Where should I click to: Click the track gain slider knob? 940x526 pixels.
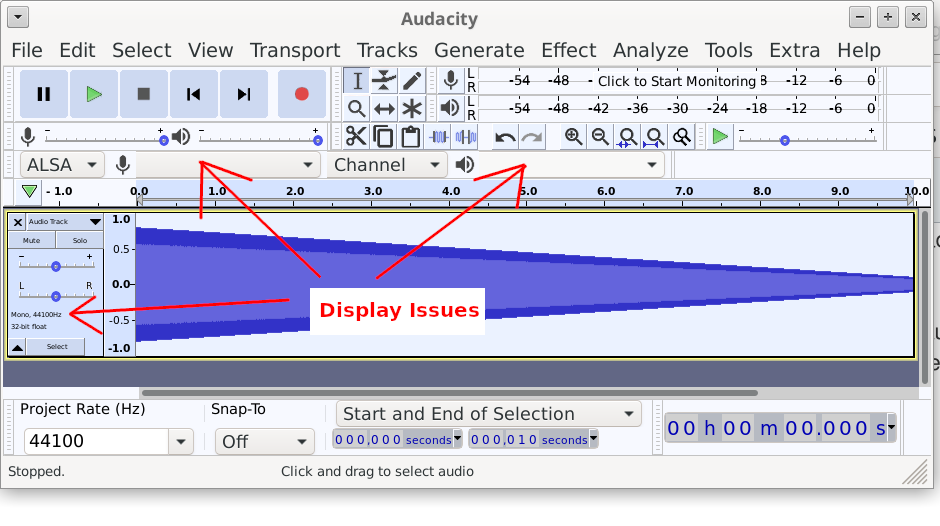(x=56, y=266)
